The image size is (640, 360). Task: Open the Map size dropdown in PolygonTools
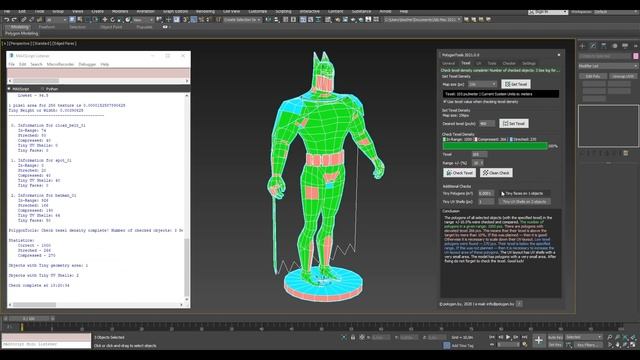coord(482,84)
